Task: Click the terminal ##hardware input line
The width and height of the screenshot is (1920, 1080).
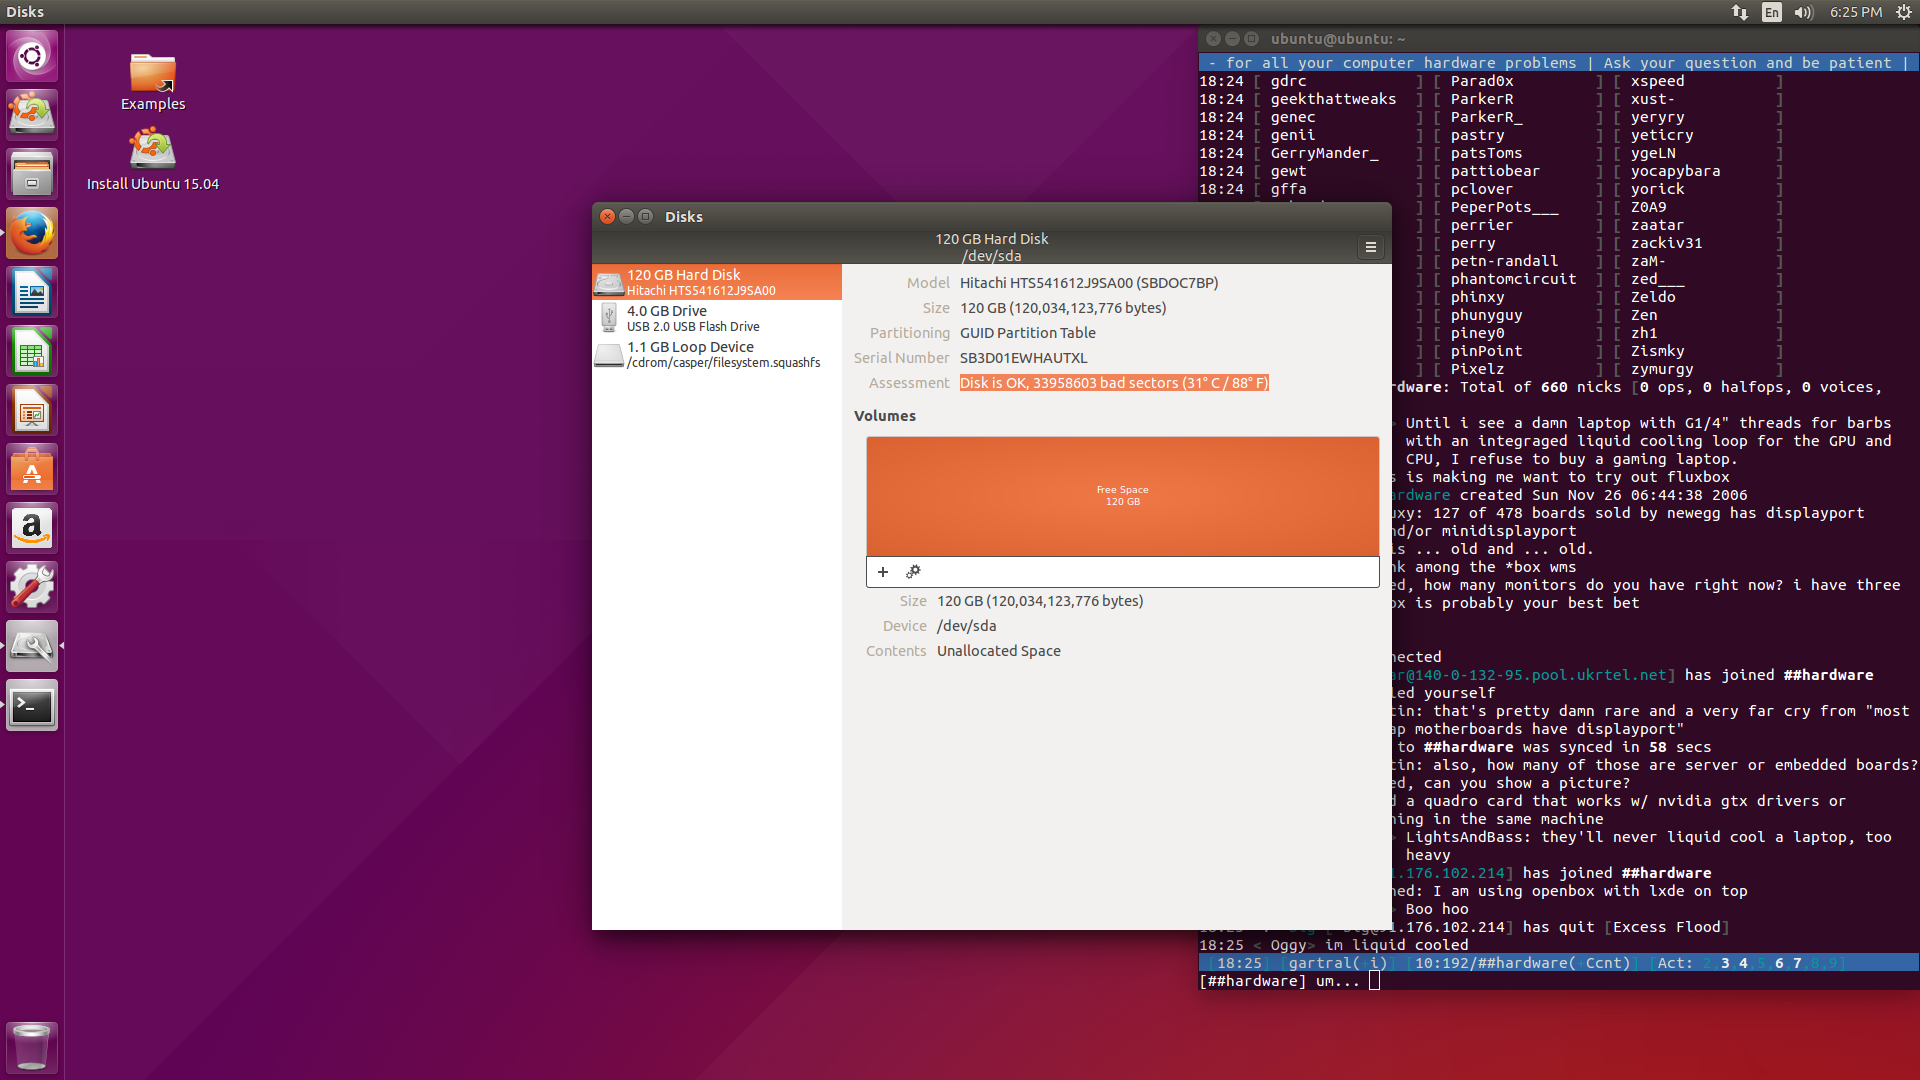Action: (x=1558, y=981)
